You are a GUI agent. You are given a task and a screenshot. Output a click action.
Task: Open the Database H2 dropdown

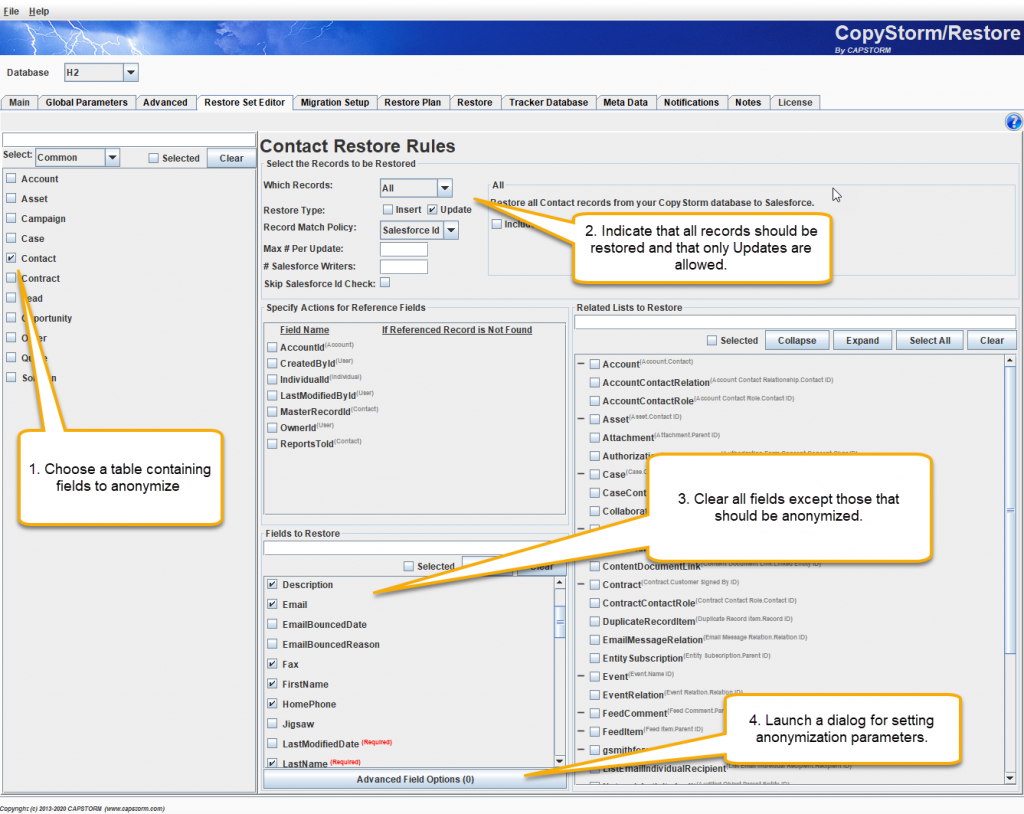click(131, 73)
